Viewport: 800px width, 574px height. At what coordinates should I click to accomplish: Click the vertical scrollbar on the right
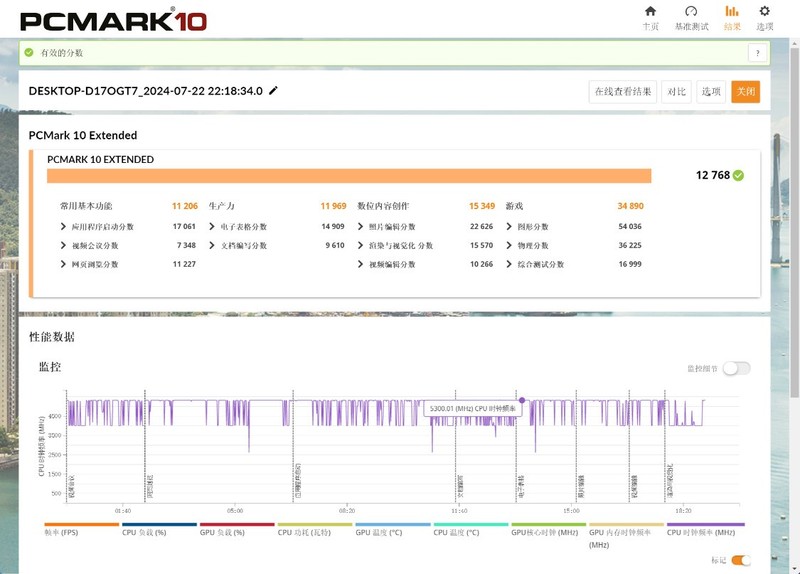(794, 222)
